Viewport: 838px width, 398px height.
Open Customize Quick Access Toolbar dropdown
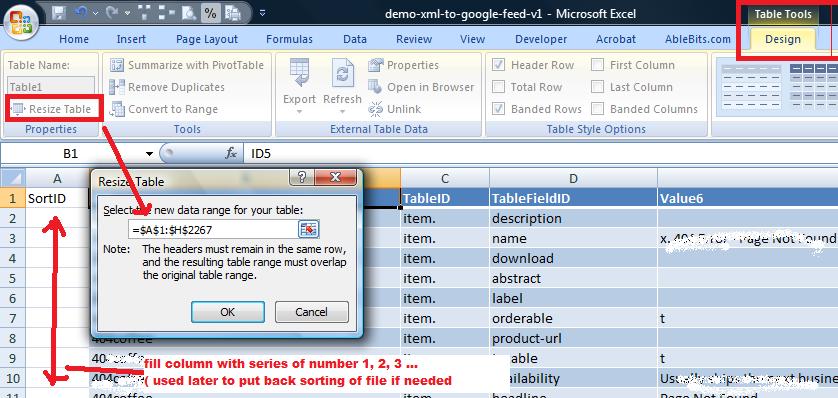[x=262, y=13]
